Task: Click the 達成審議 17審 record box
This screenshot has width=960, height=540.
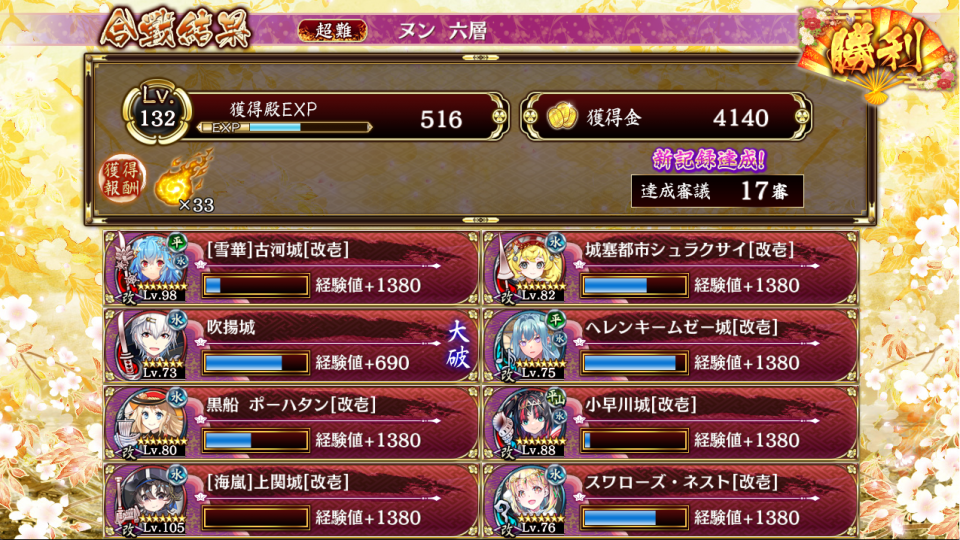Action: [x=717, y=192]
